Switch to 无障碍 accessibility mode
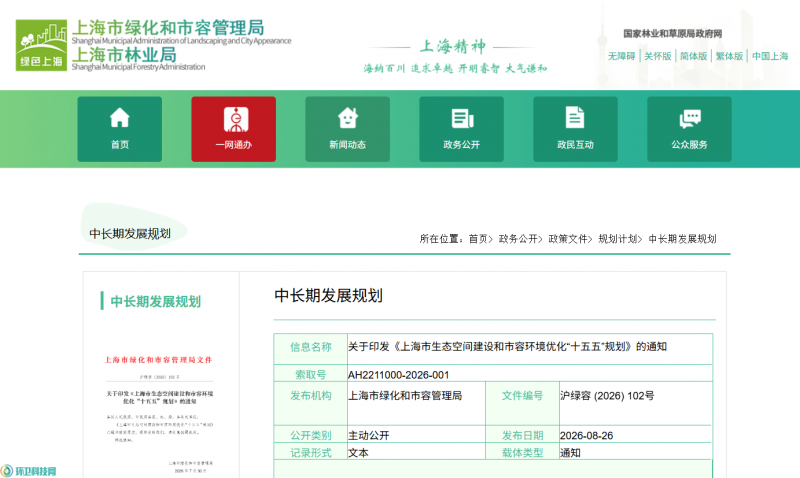Viewport: 800px width, 478px height. 621,56
